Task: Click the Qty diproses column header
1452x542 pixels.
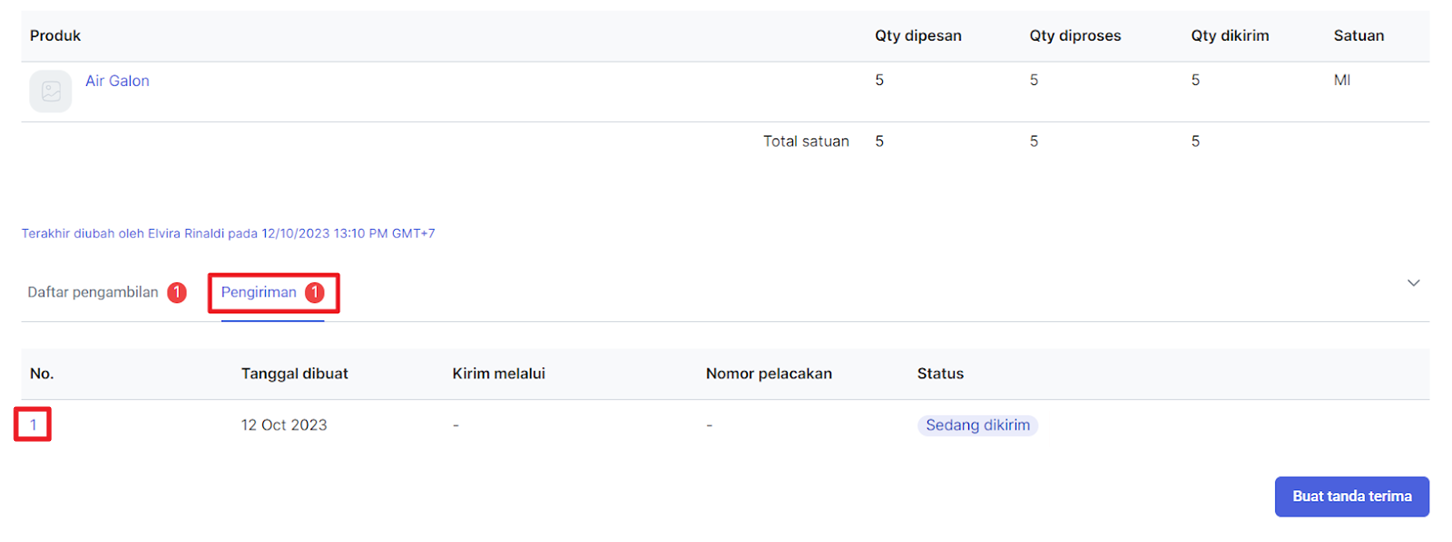Action: (x=1076, y=36)
